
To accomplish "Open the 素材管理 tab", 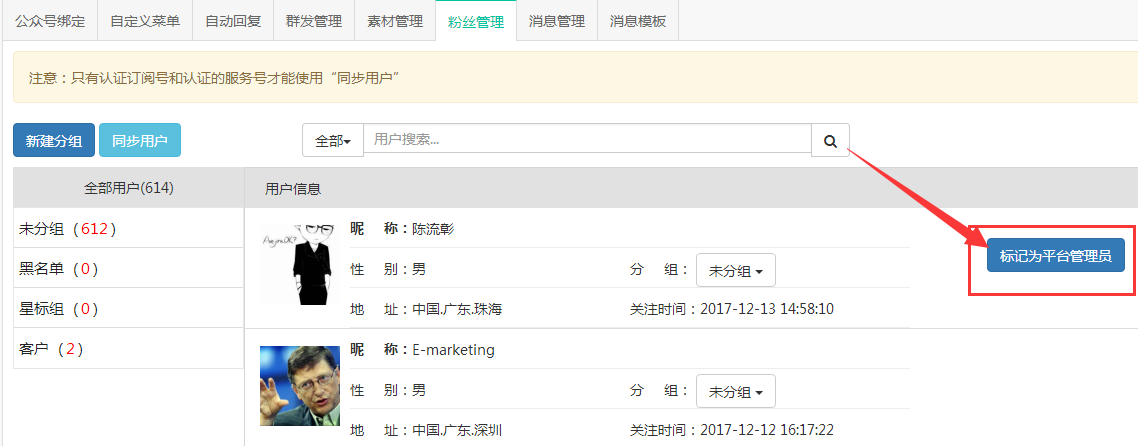I will pos(395,21).
